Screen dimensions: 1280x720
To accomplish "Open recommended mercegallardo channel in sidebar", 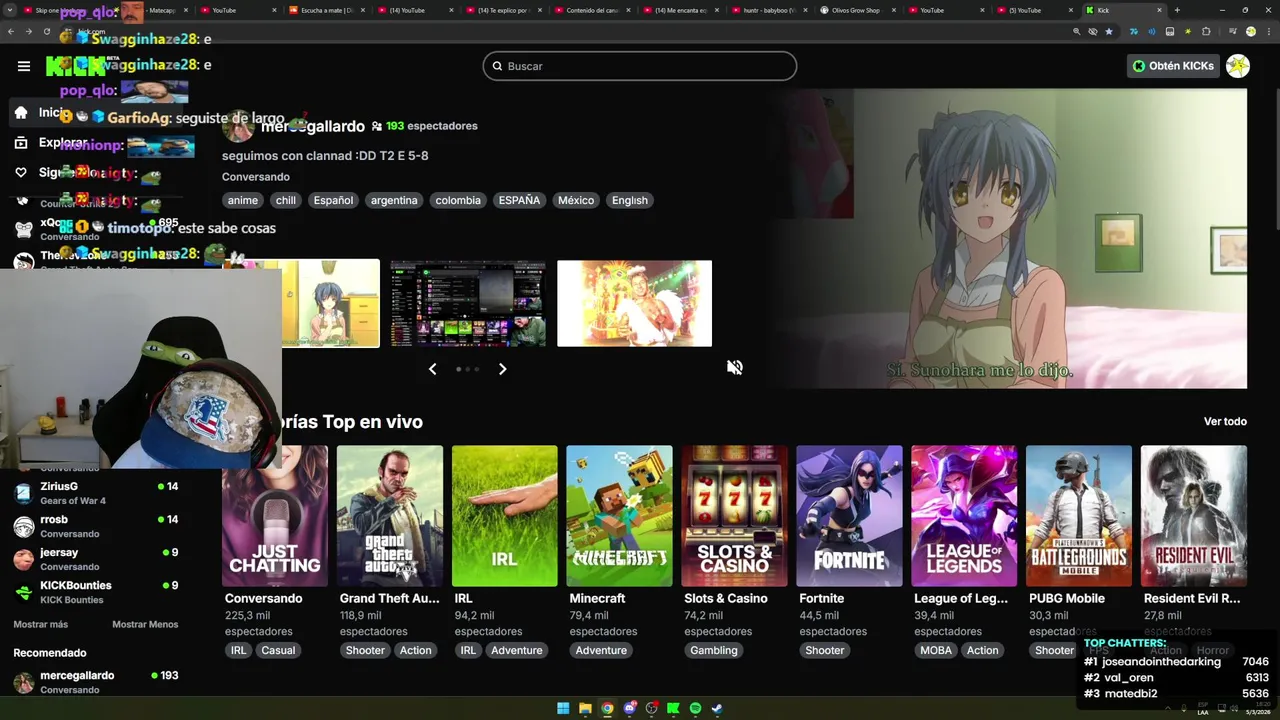I will click(96, 682).
